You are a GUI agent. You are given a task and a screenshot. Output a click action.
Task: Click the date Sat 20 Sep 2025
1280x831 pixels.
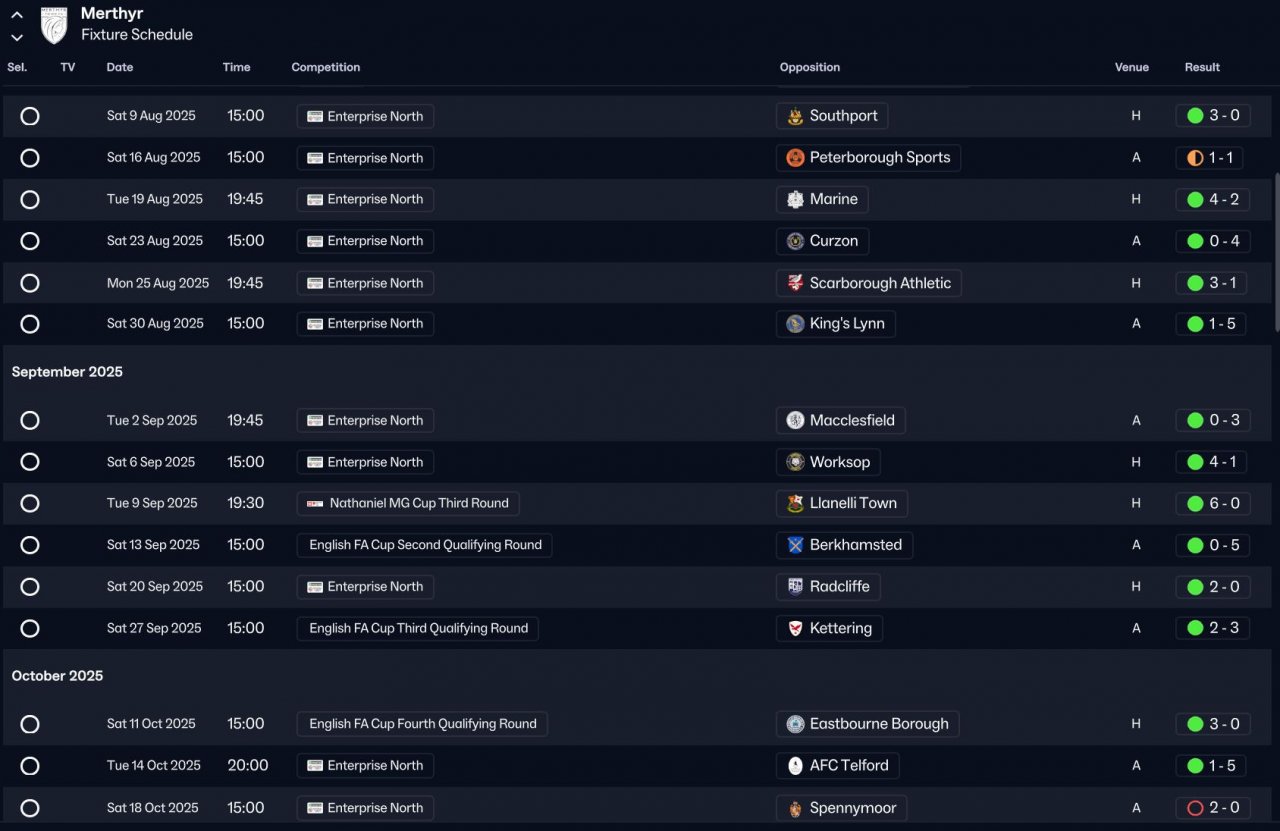click(155, 586)
